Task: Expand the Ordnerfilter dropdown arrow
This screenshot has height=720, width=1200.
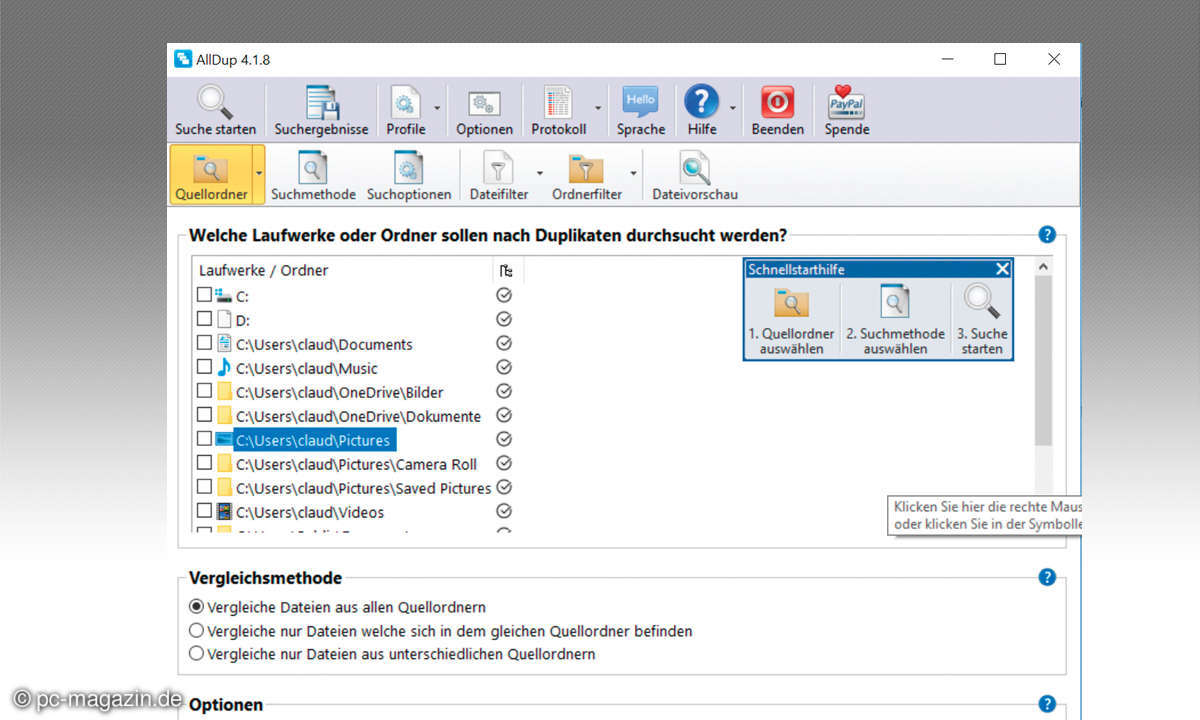Action: [633, 172]
